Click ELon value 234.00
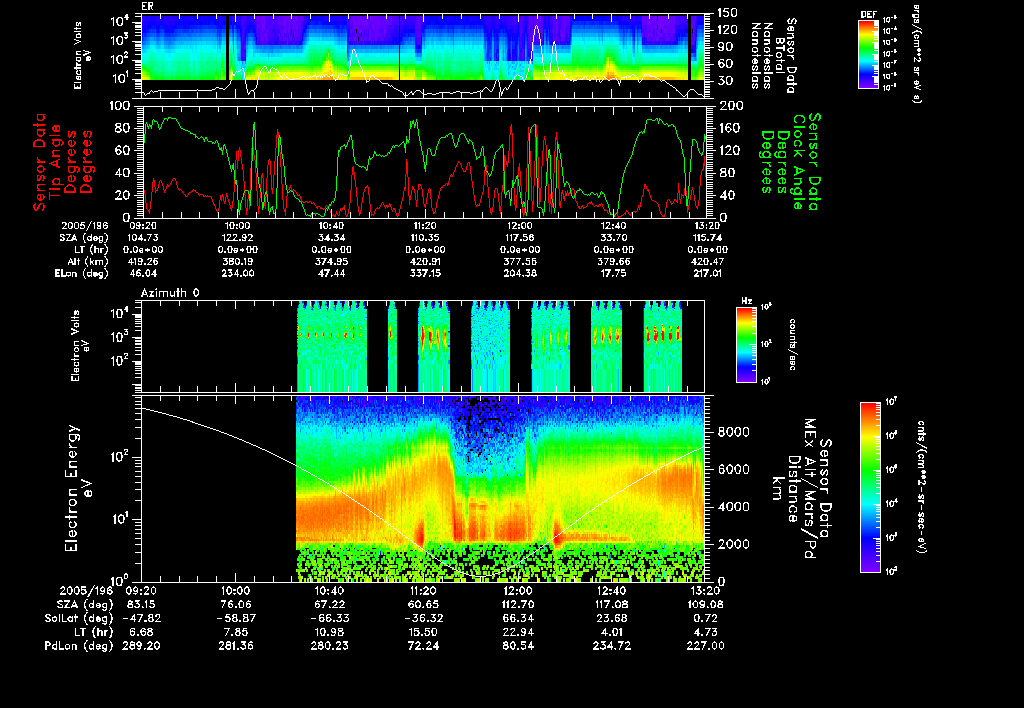 pos(237,274)
